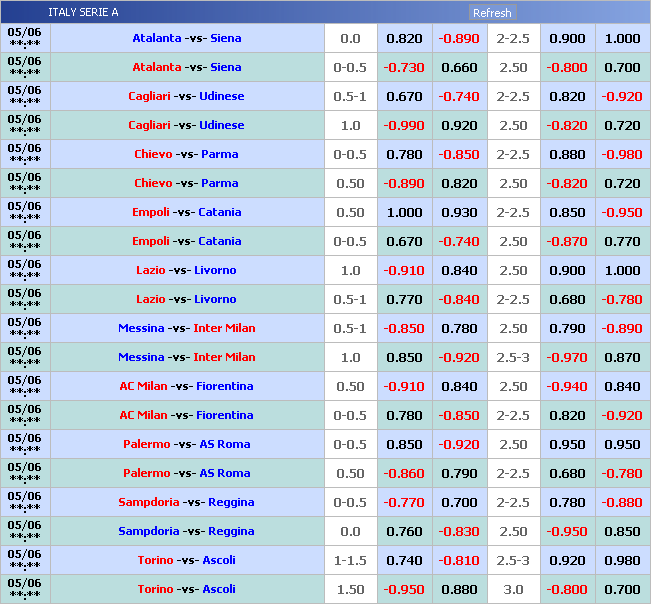
Task: Click 0.930 odds for Empoli-Catania
Action: click(x=459, y=213)
